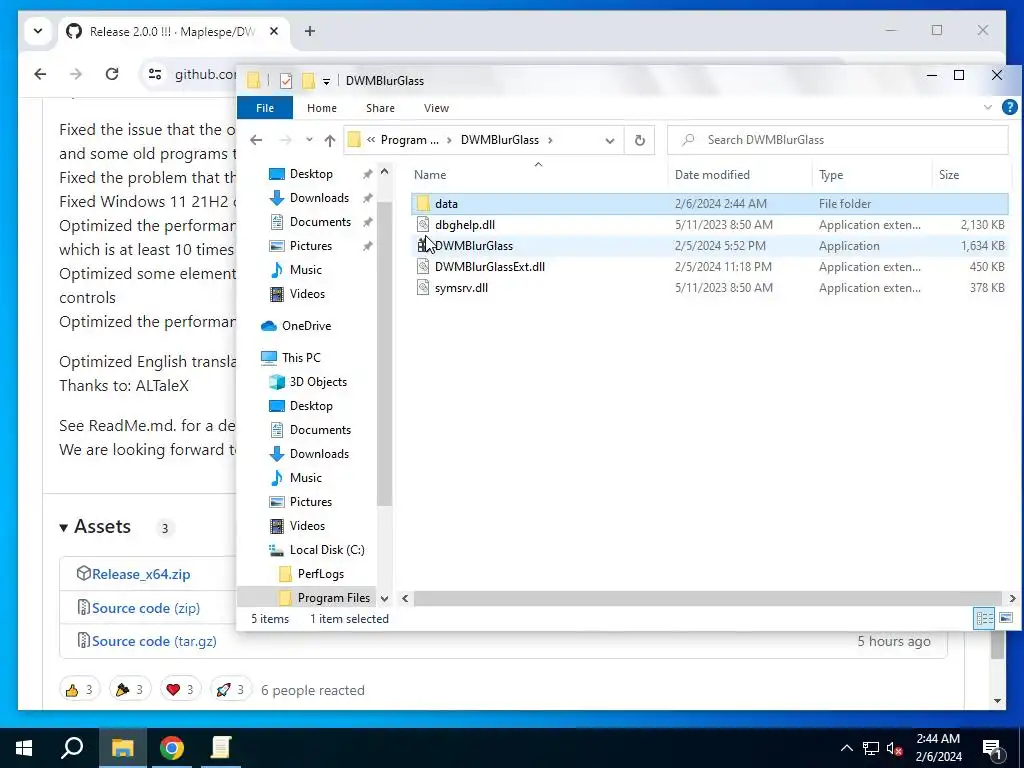
Task: Expand the Explorer ribbon
Action: (987, 108)
